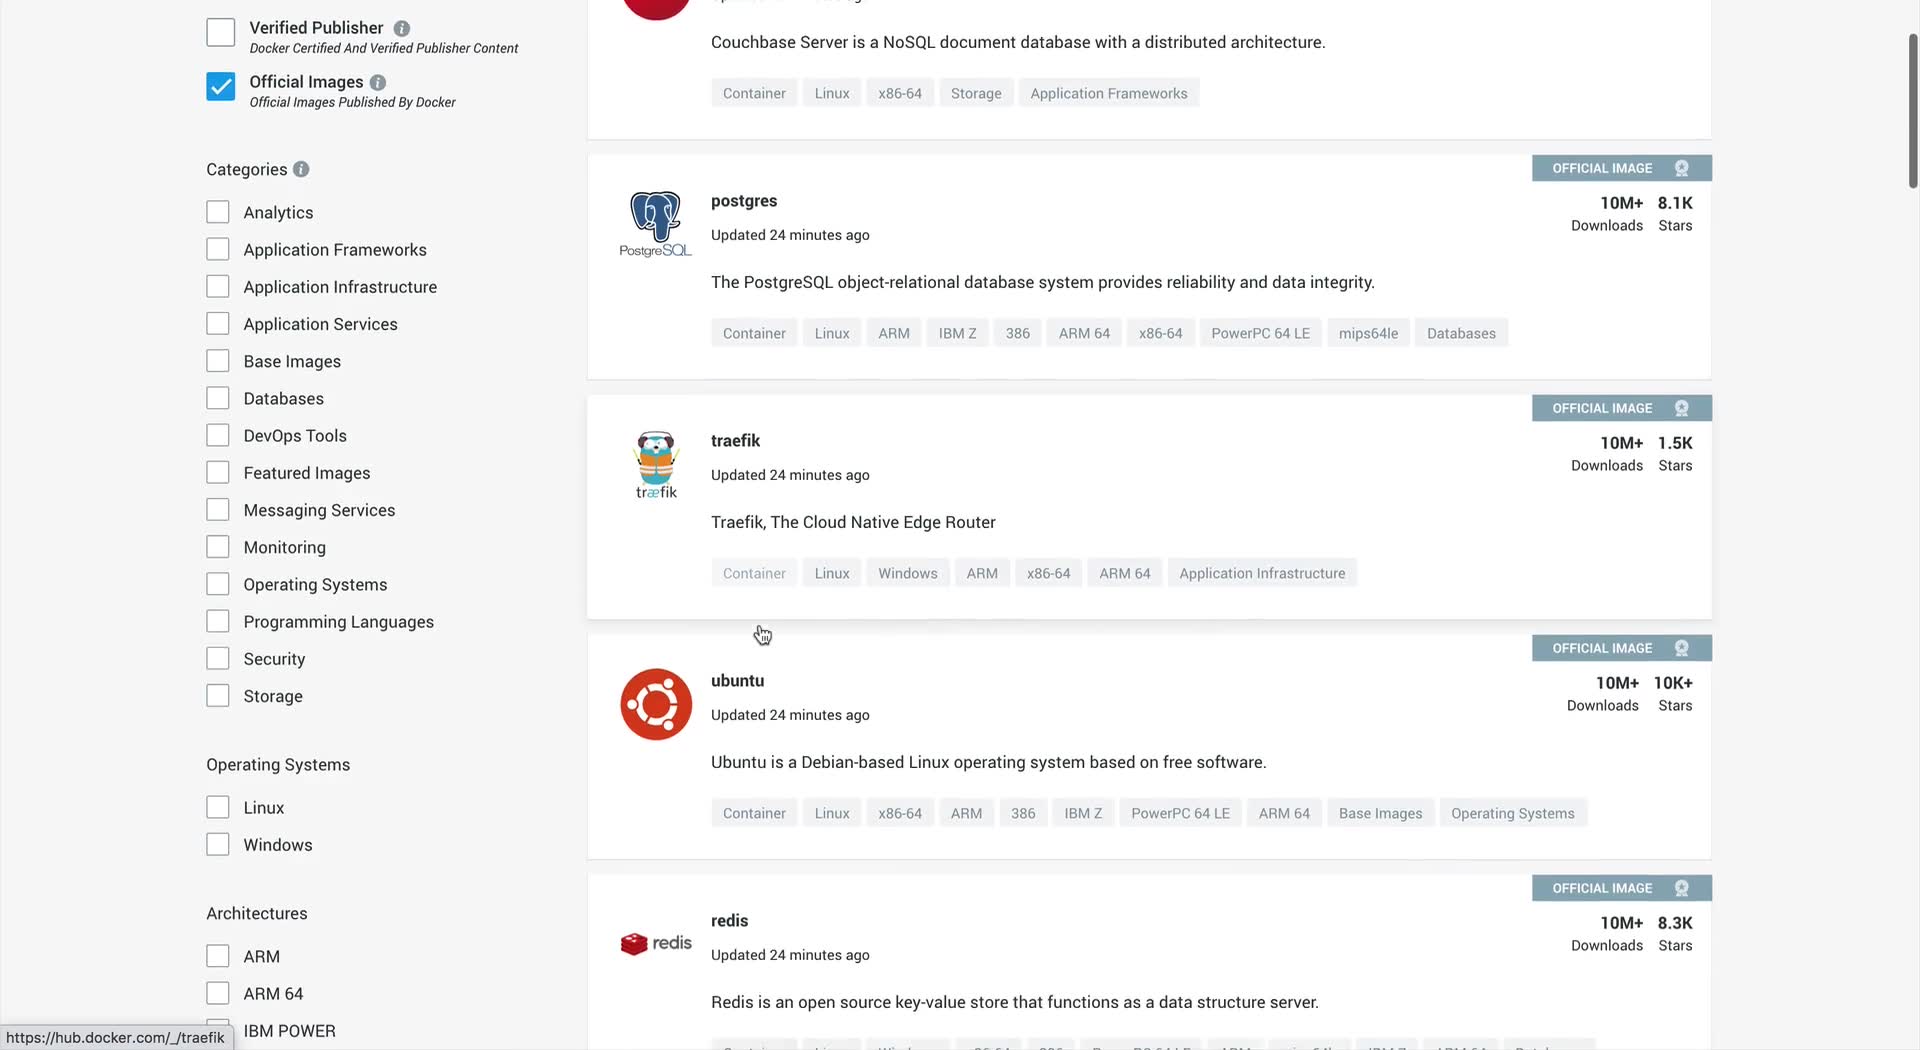This screenshot has height=1050, width=1920.
Task: Click the vertical page scrollbar thumb
Action: click(1913, 110)
